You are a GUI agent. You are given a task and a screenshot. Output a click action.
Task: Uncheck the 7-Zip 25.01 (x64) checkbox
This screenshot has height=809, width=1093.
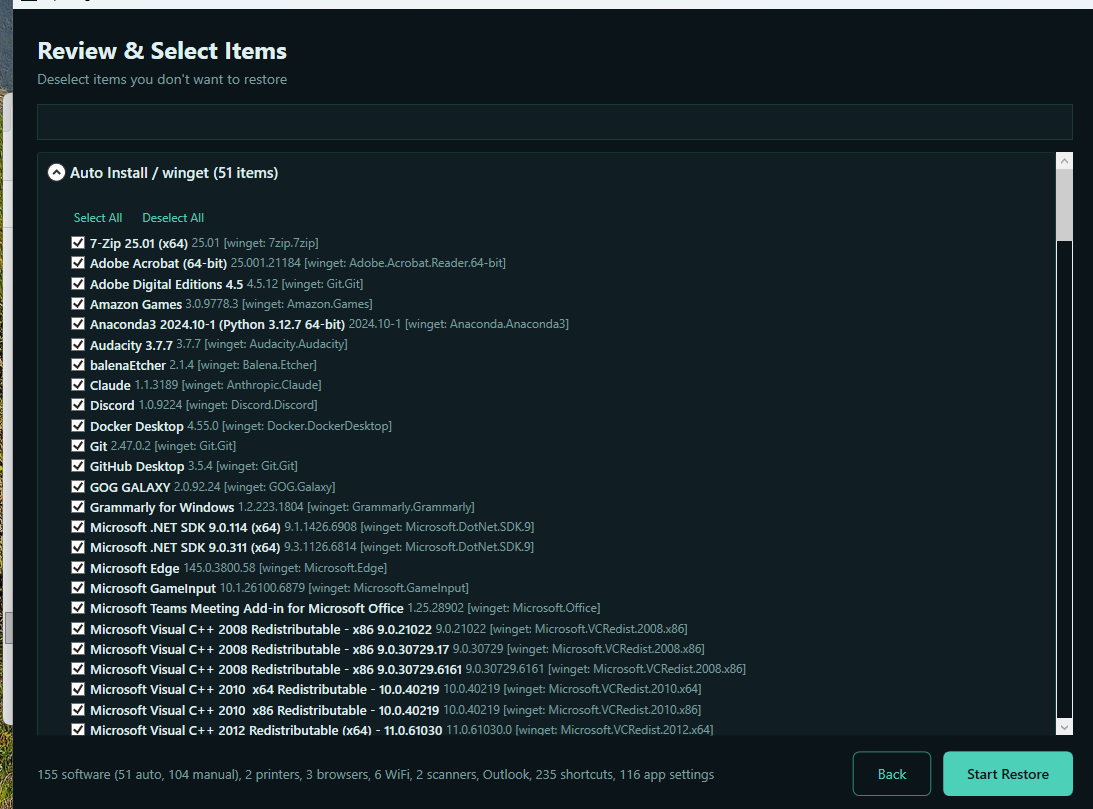(x=78, y=243)
